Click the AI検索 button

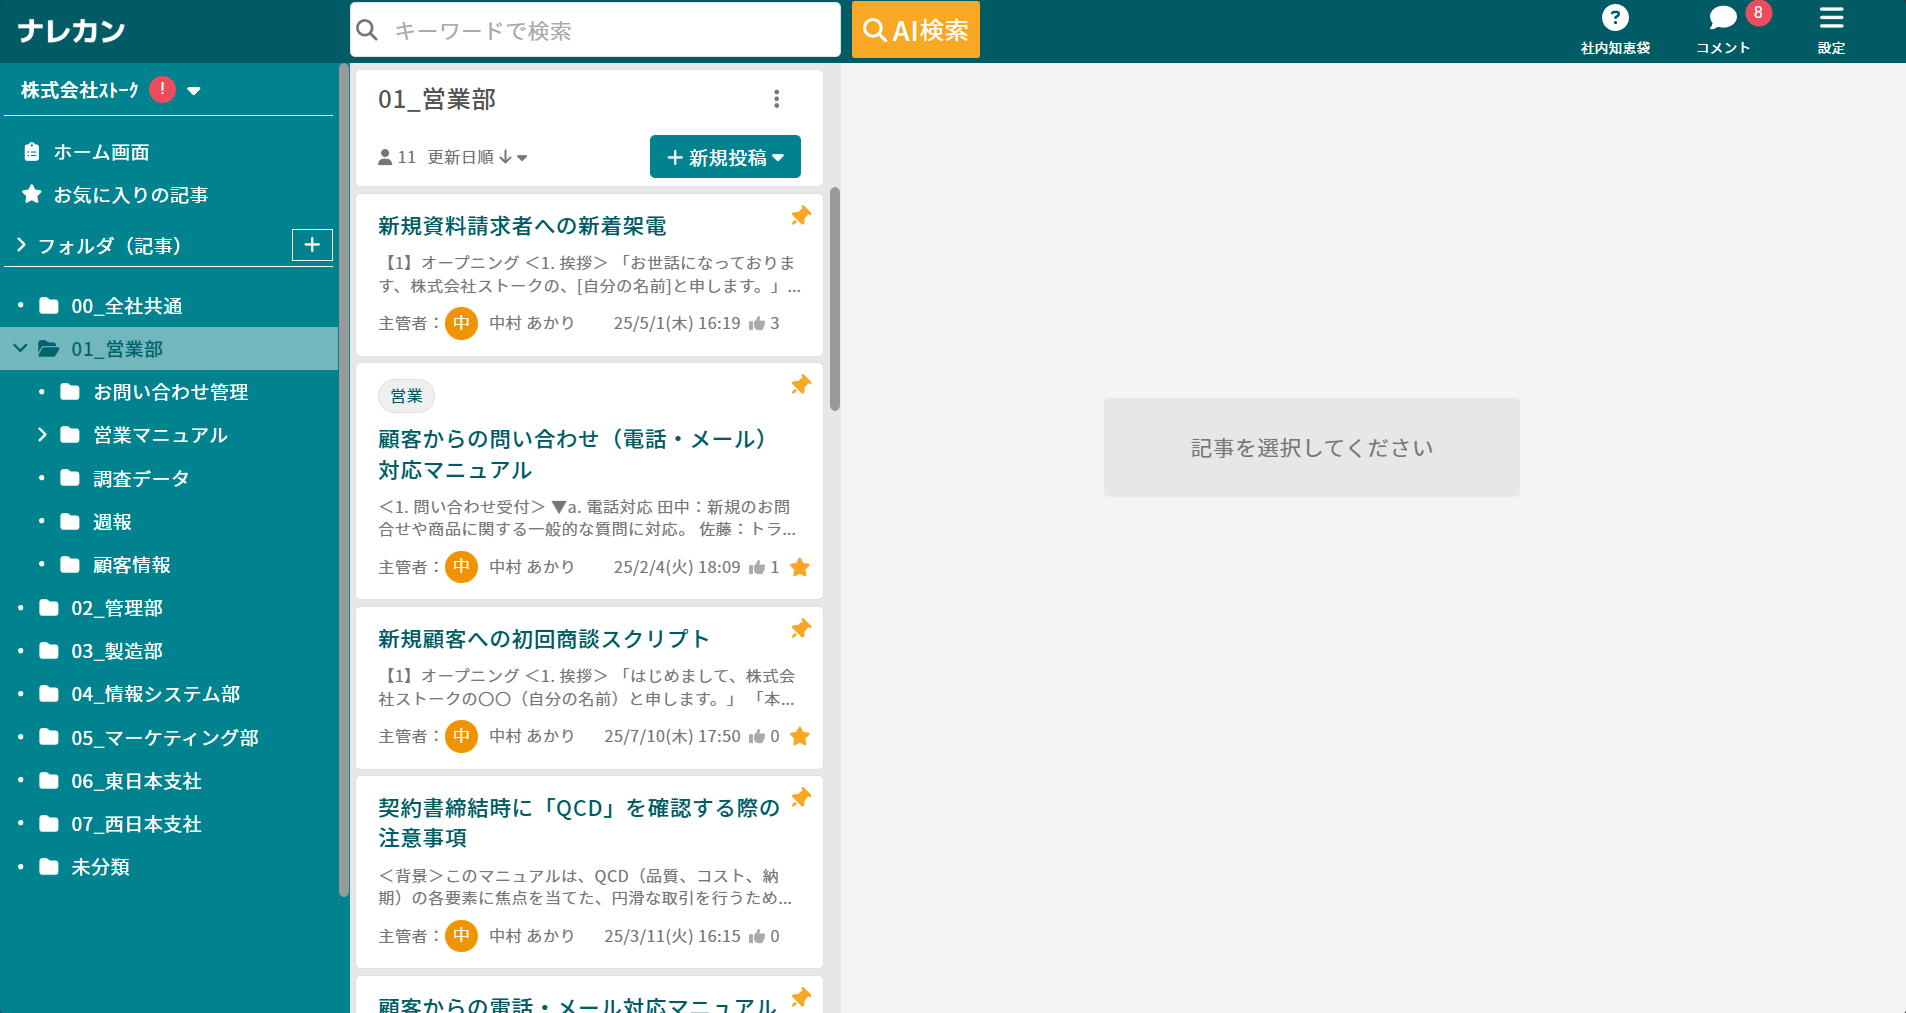click(914, 30)
